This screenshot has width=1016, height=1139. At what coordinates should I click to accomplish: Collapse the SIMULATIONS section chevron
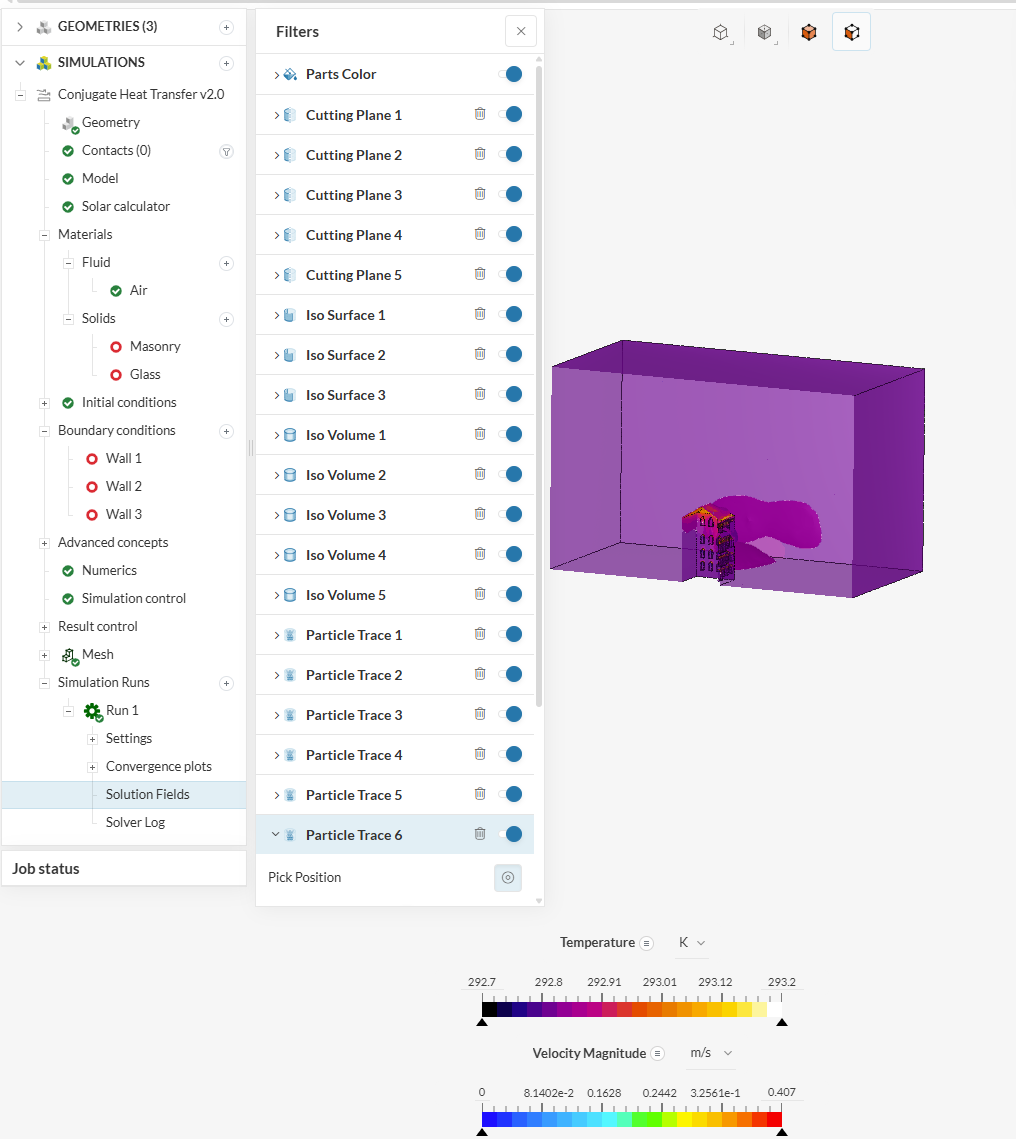click(x=20, y=62)
